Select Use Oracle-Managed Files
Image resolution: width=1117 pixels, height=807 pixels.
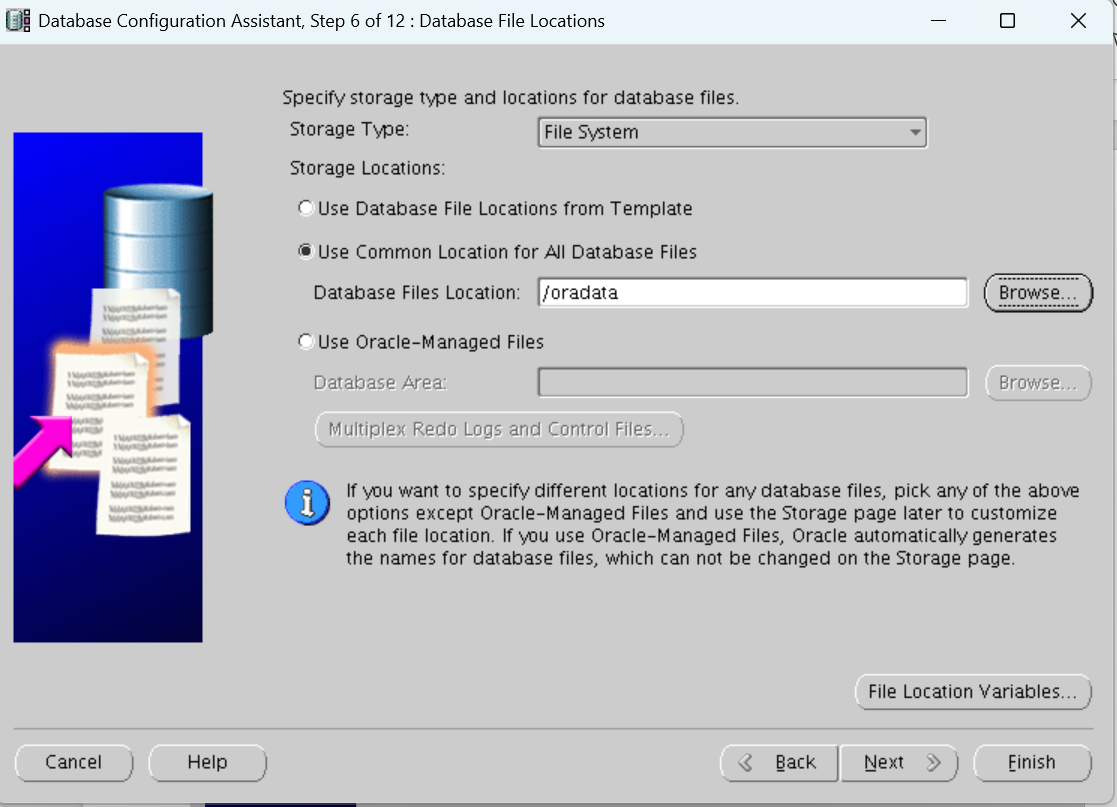pyautogui.click(x=305, y=342)
